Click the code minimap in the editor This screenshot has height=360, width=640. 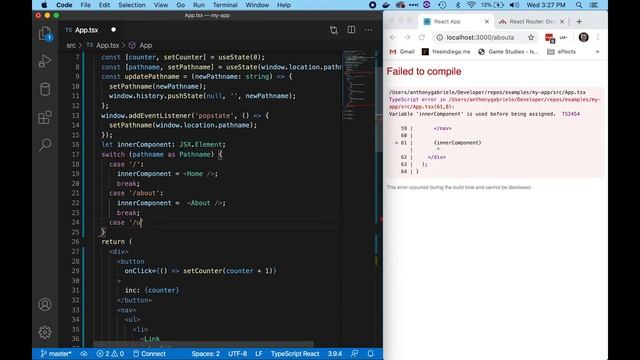[358, 86]
